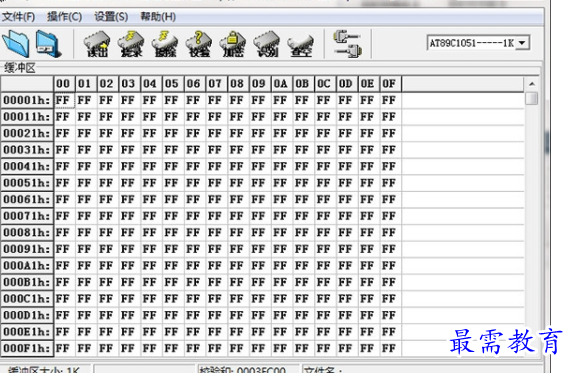Run blank check using 查空 icon
Viewport: 571px width, 373px height.
(x=301, y=46)
